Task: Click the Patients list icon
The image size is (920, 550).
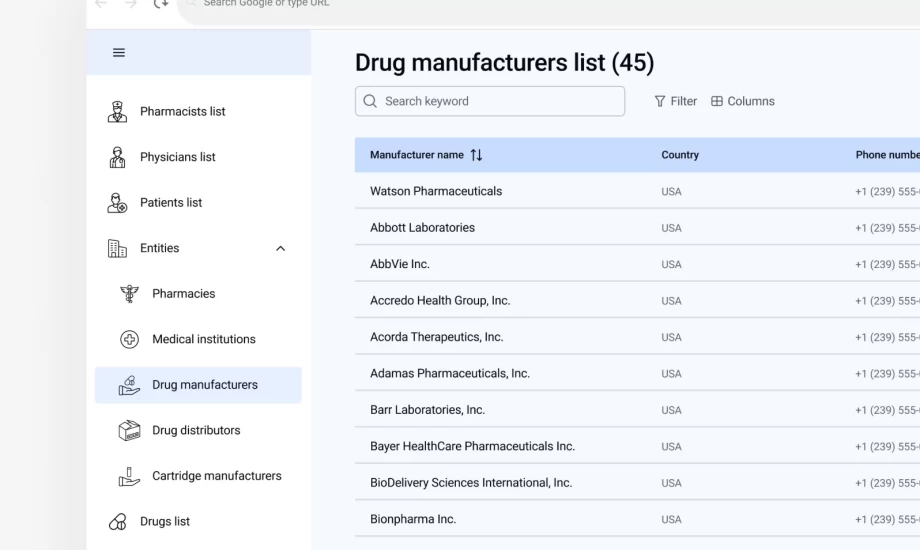Action: (x=117, y=203)
